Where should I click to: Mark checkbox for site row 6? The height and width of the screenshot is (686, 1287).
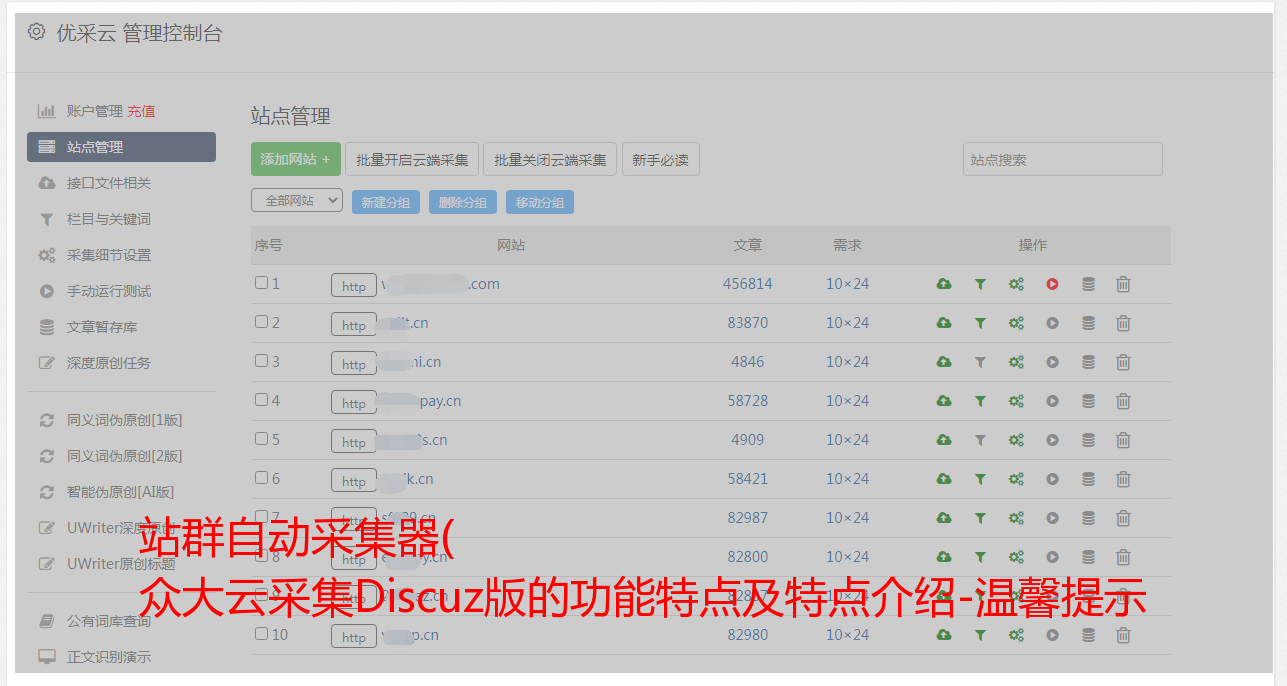click(x=261, y=478)
